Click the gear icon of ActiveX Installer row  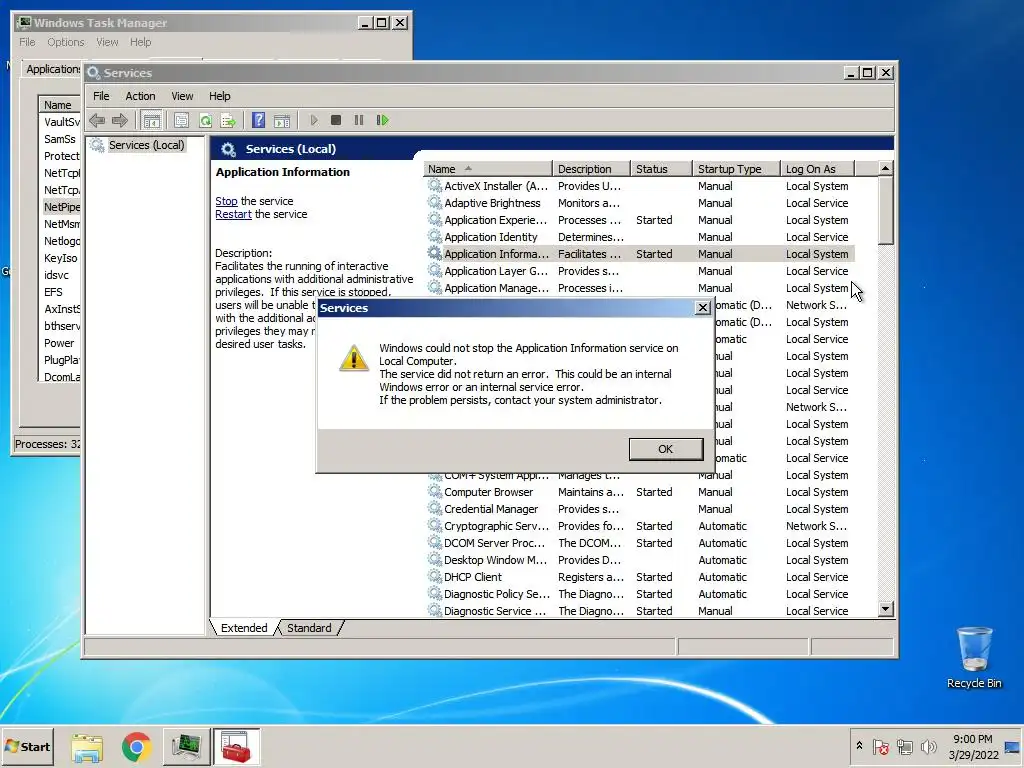coord(434,185)
